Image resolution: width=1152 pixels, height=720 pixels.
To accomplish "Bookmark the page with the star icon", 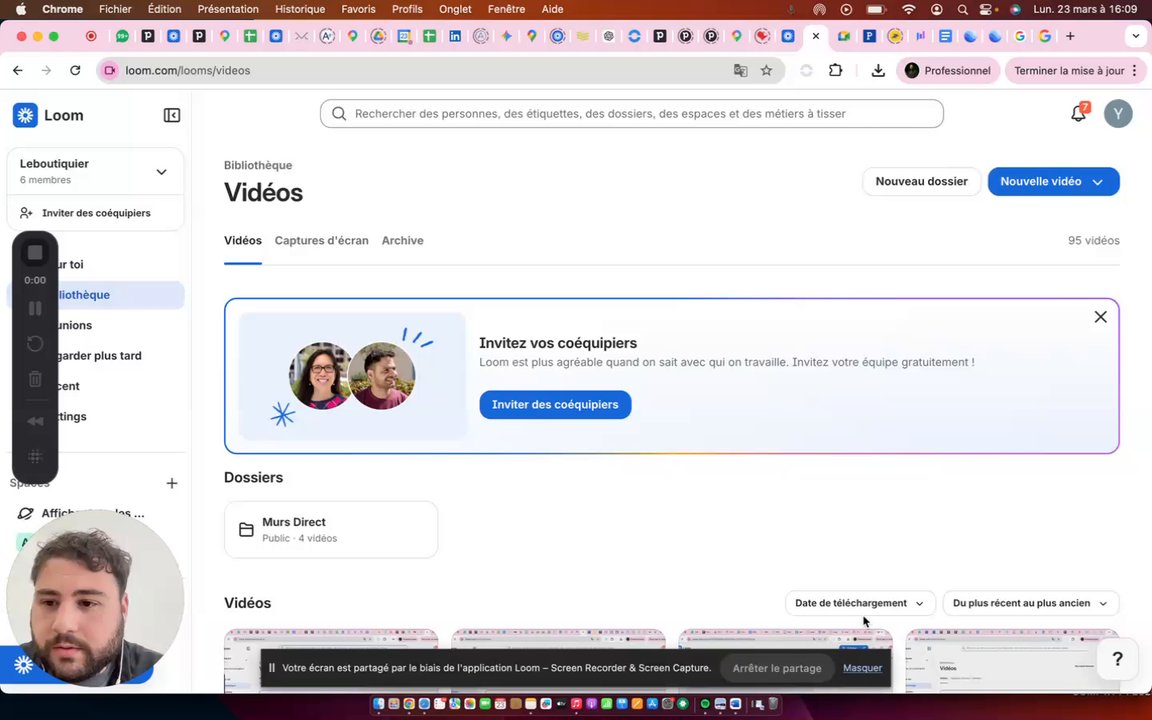I will click(x=766, y=71).
